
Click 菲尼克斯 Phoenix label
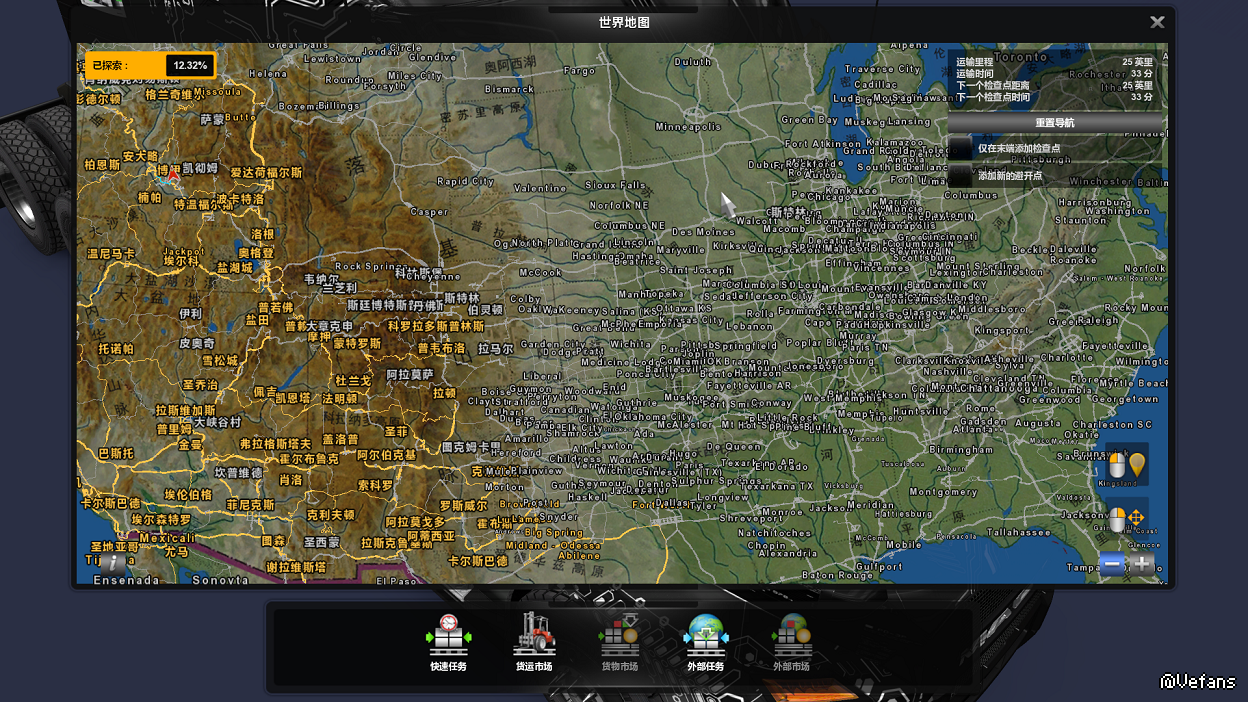[x=250, y=505]
